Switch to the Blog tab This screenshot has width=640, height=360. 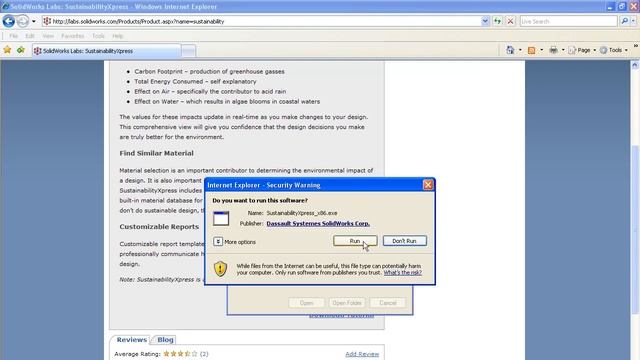[x=165, y=340]
